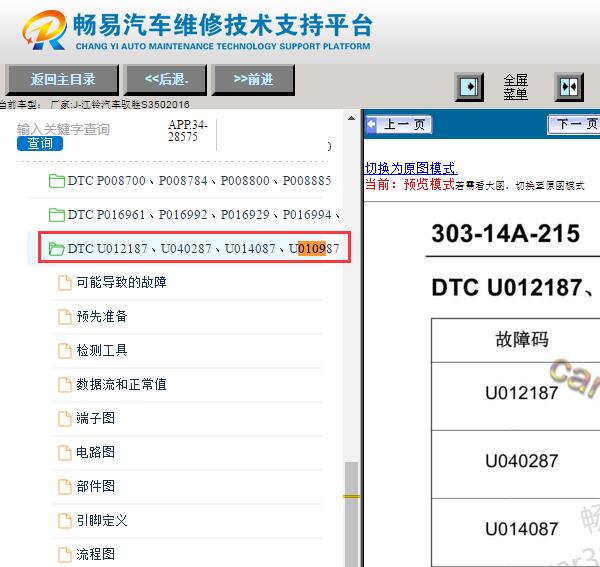The width and height of the screenshot is (600, 567).
Task: Go back with <<后退 button
Action: coord(166,80)
